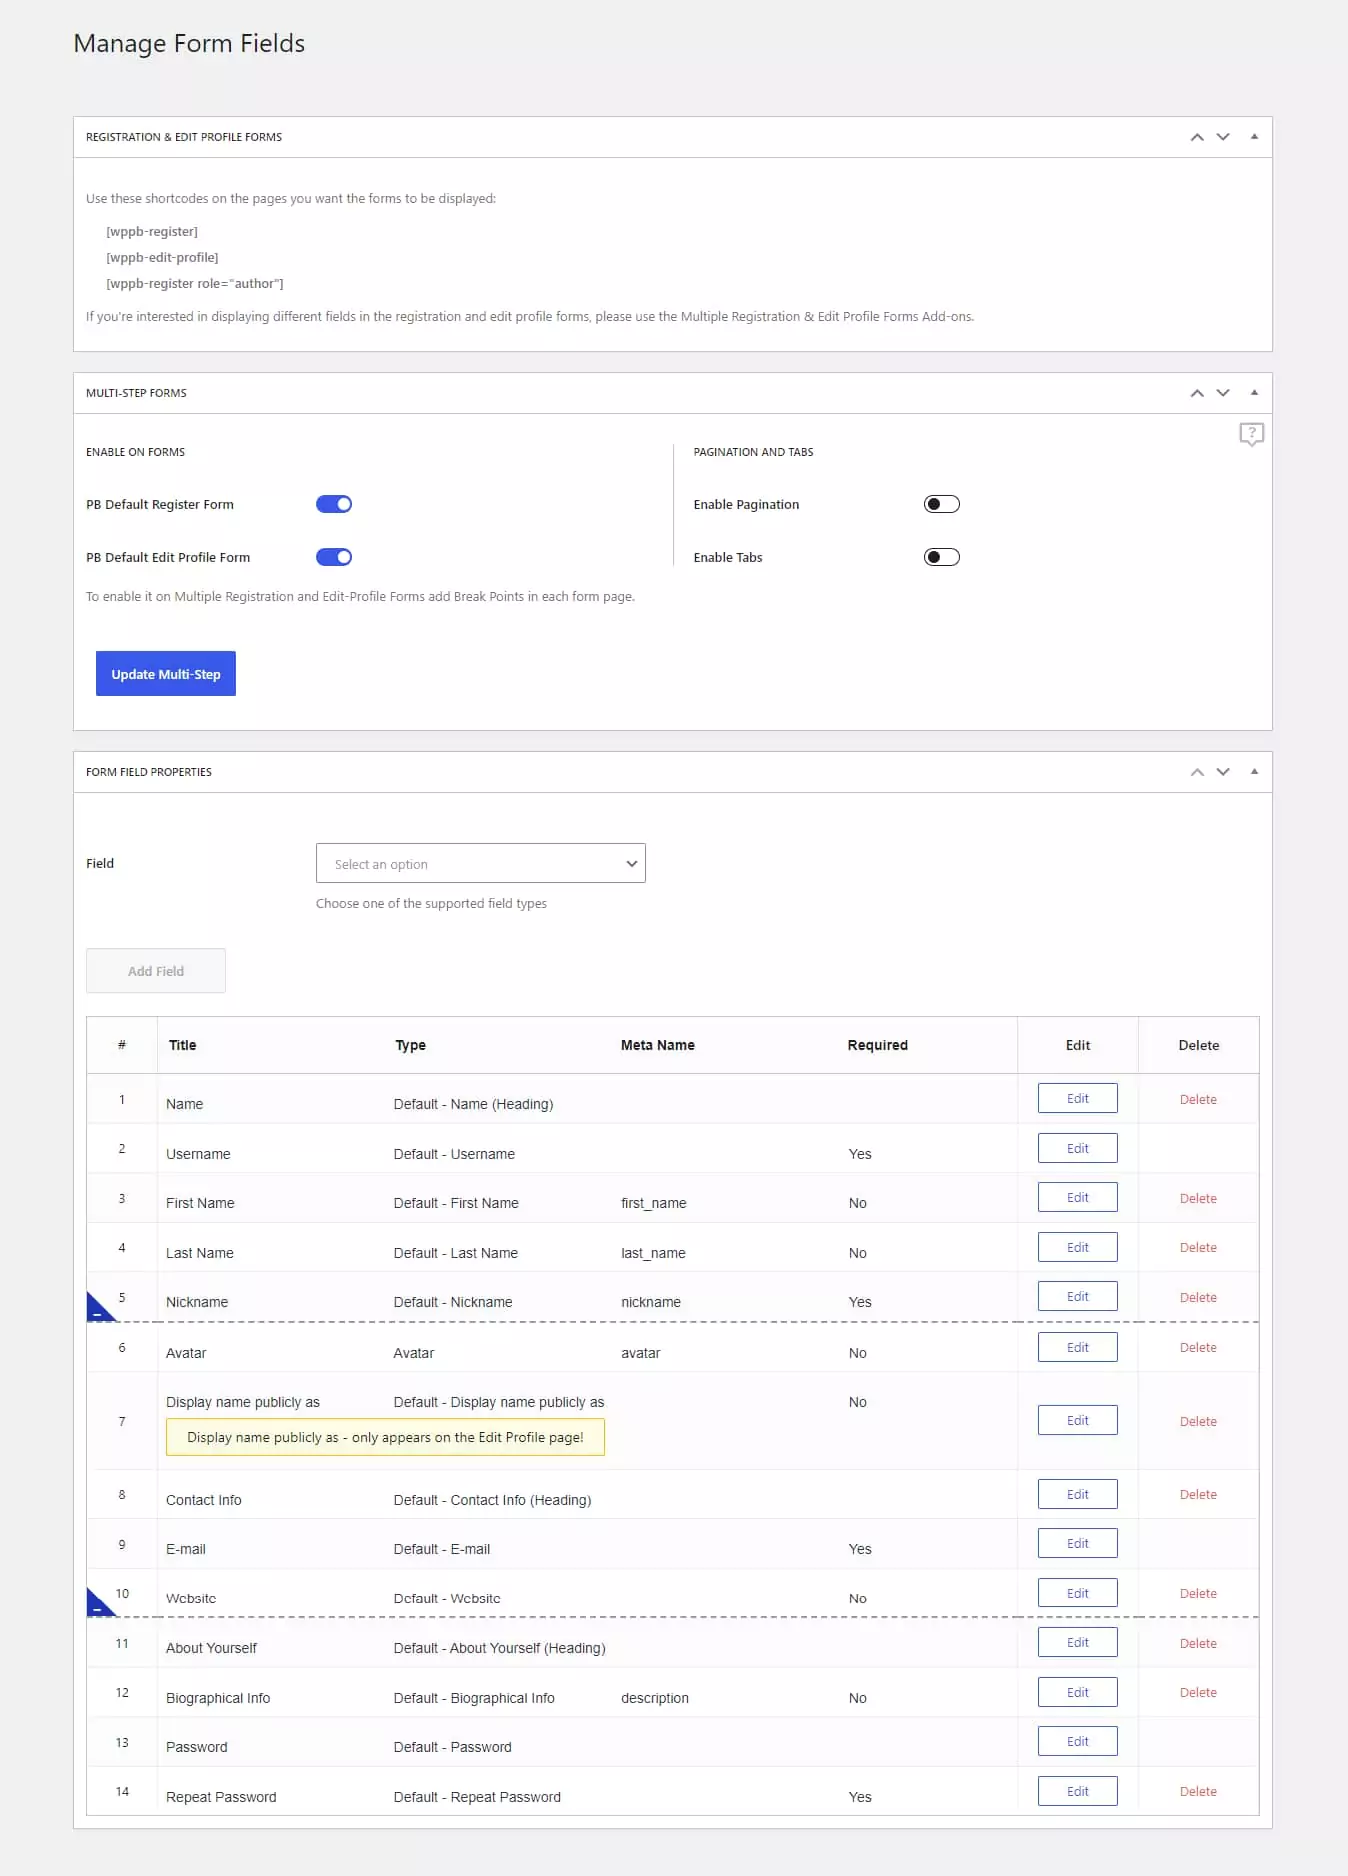Screen dimensions: 1348x1876
Task: Edit the Password field
Action: click(x=1077, y=1741)
